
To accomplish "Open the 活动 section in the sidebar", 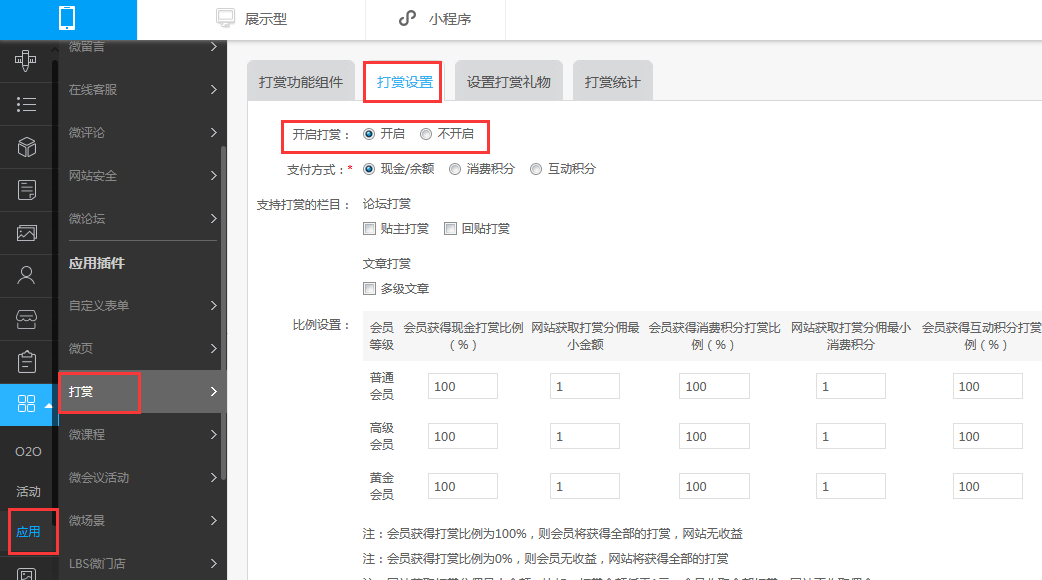I will 28,492.
